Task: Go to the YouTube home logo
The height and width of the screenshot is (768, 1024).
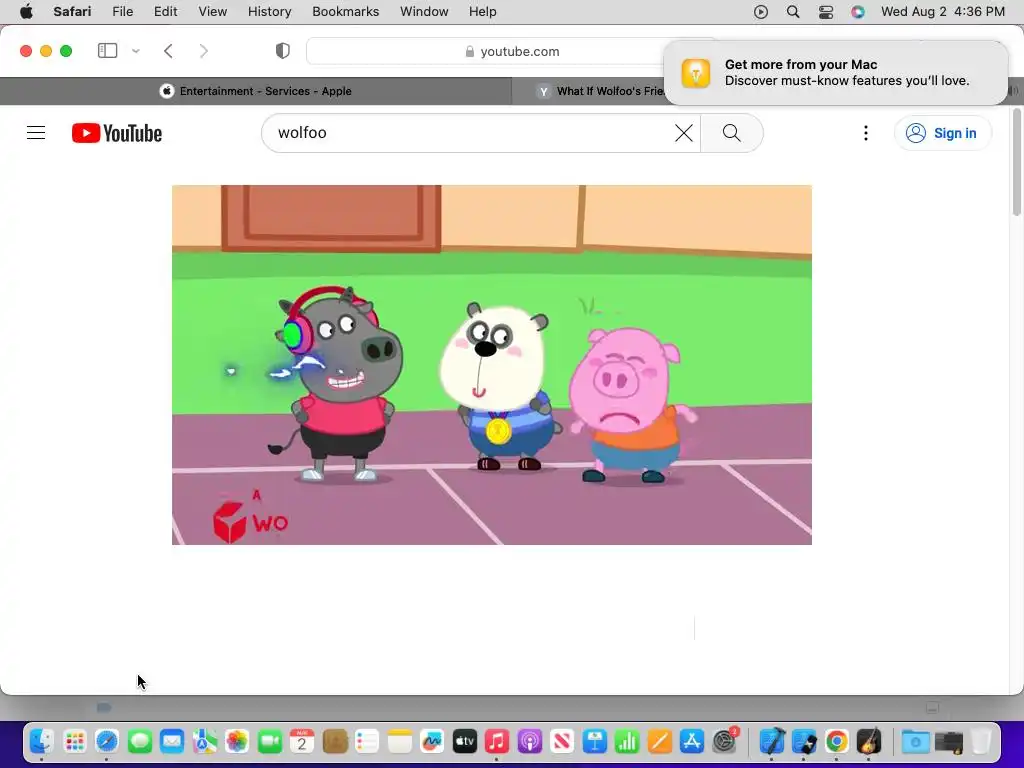Action: tap(117, 133)
